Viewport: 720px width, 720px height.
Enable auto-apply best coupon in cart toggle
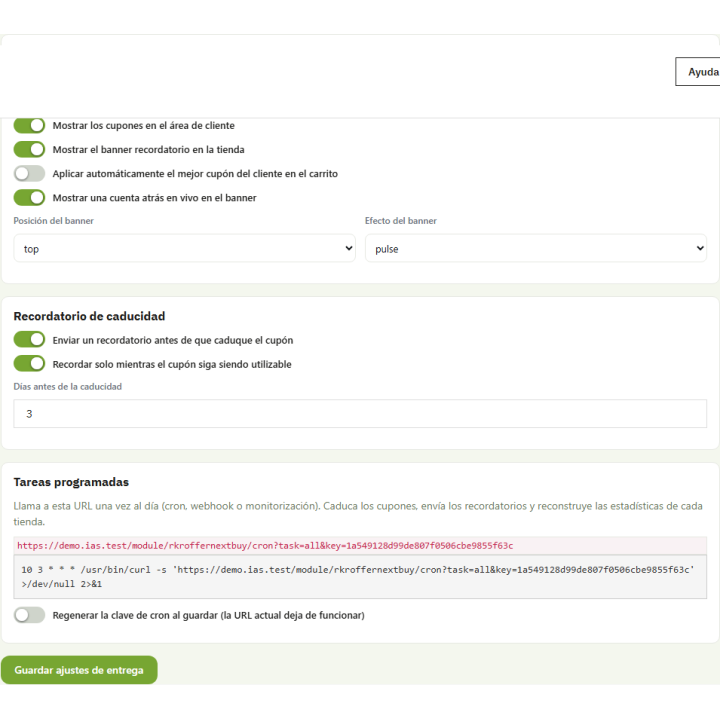point(29,174)
